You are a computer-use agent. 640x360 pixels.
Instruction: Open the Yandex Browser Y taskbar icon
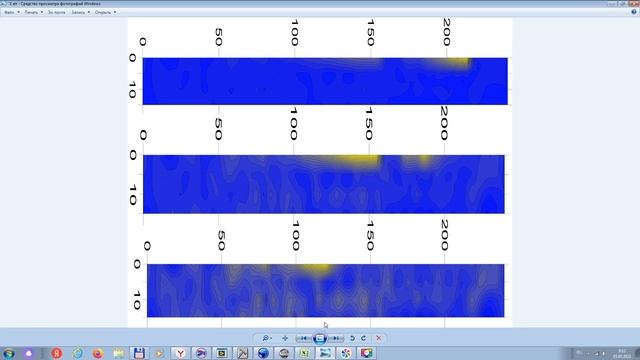click(180, 353)
